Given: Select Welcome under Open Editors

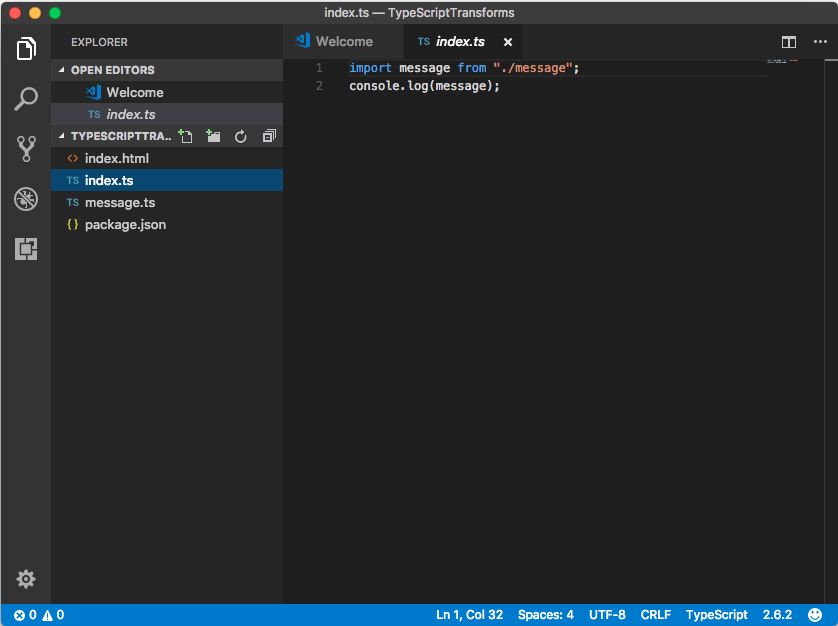Looking at the screenshot, I should point(167,92).
